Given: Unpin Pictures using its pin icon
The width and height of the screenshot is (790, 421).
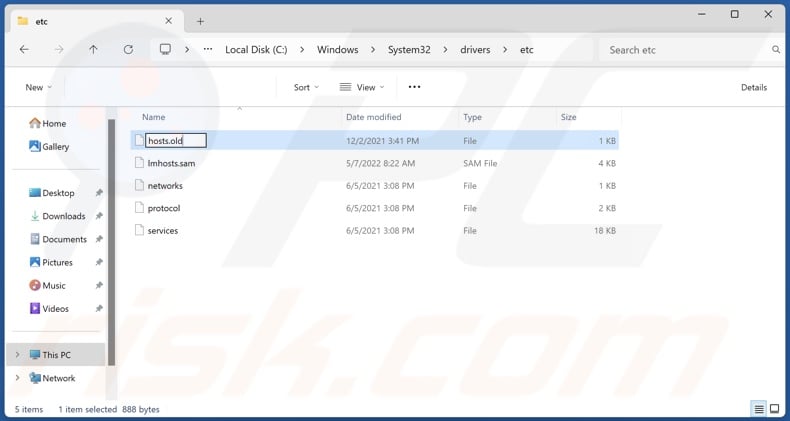Looking at the screenshot, I should (x=99, y=262).
